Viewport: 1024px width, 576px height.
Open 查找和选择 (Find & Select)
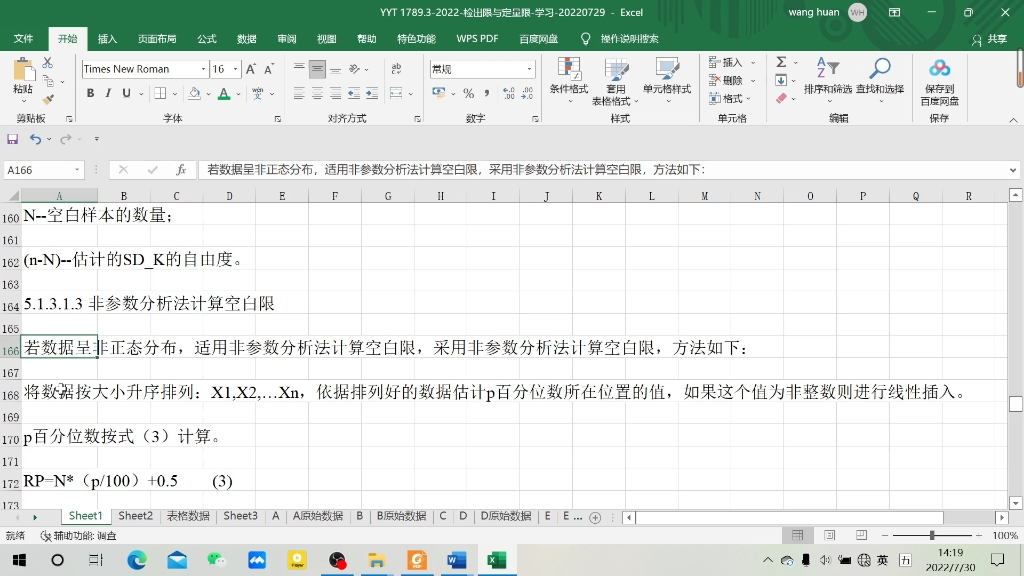pos(881,75)
